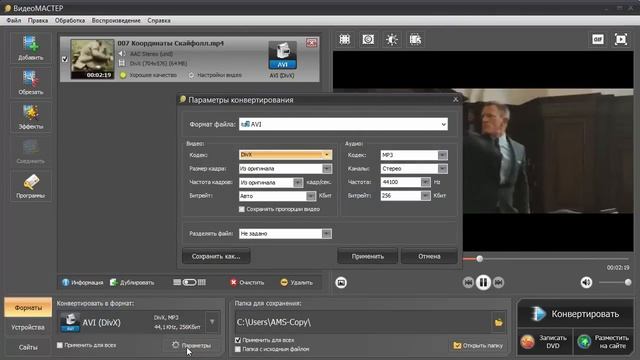This screenshot has height=360, width=640.
Task: Click Разместить на сайте
Action: coord(604,342)
